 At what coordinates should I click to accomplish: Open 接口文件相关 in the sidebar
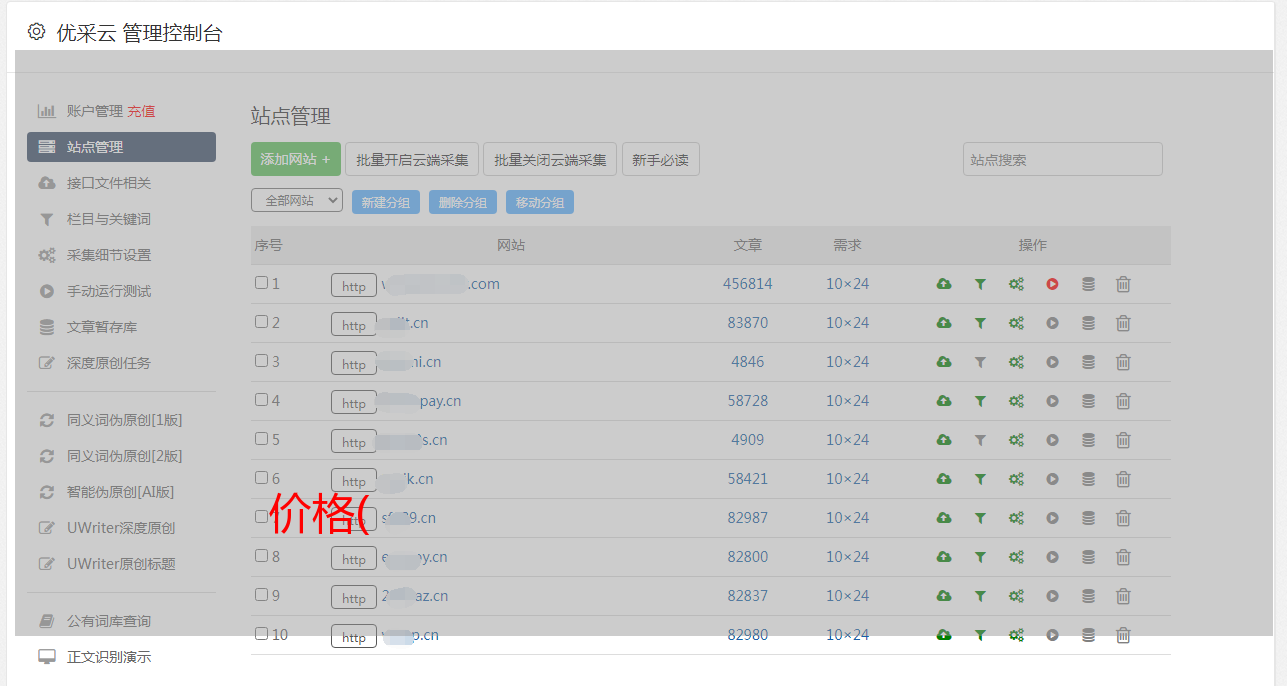[109, 183]
